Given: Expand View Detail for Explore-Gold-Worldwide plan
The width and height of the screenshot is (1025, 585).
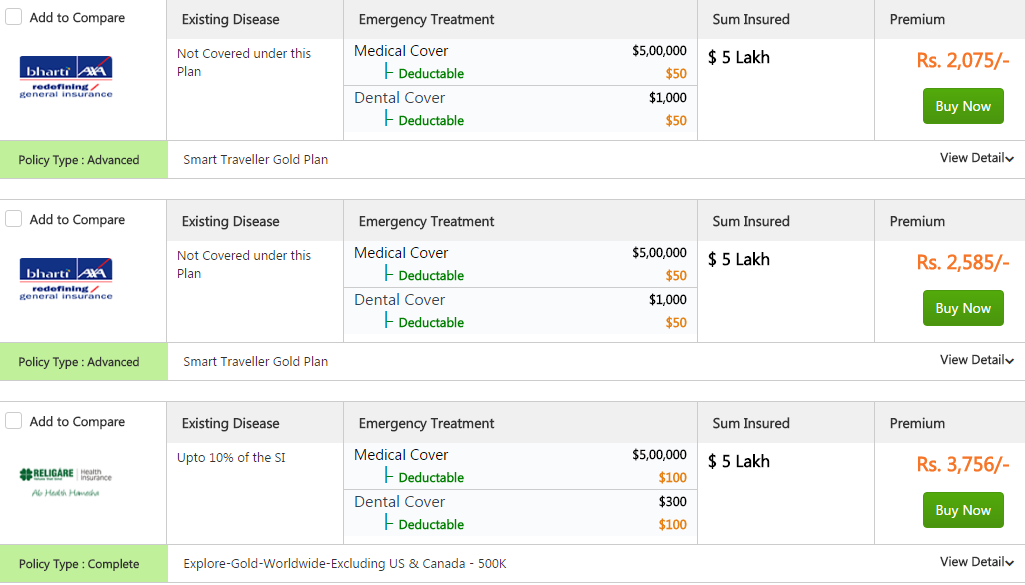Looking at the screenshot, I should pyautogui.click(x=977, y=562).
